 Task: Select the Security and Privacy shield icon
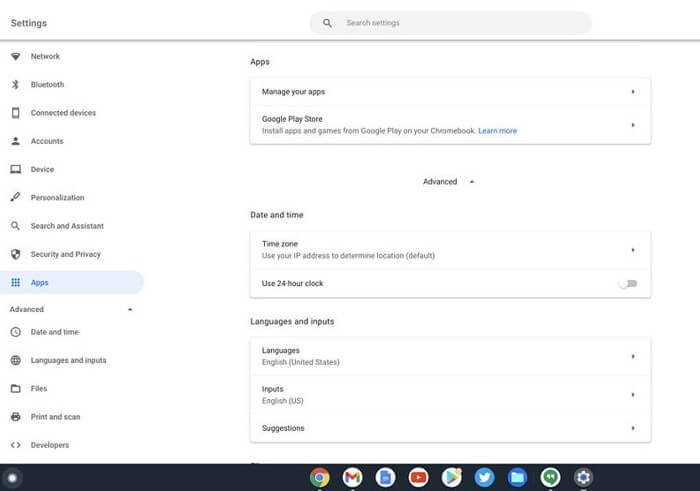15,254
